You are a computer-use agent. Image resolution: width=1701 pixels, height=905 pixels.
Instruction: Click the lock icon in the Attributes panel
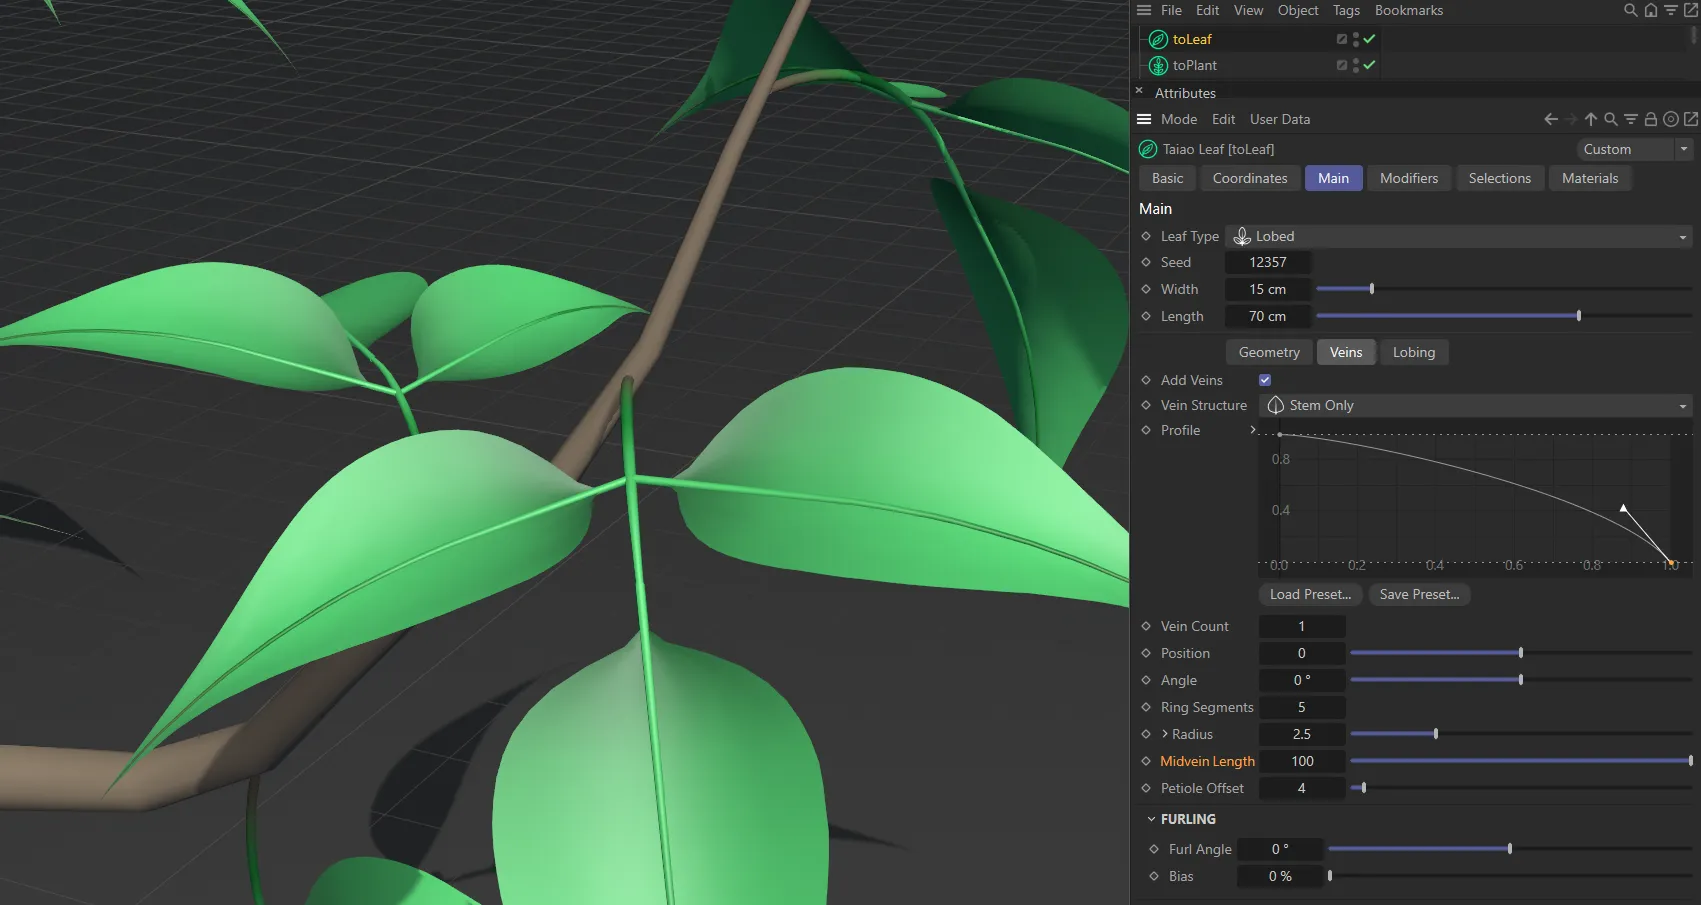tap(1651, 119)
